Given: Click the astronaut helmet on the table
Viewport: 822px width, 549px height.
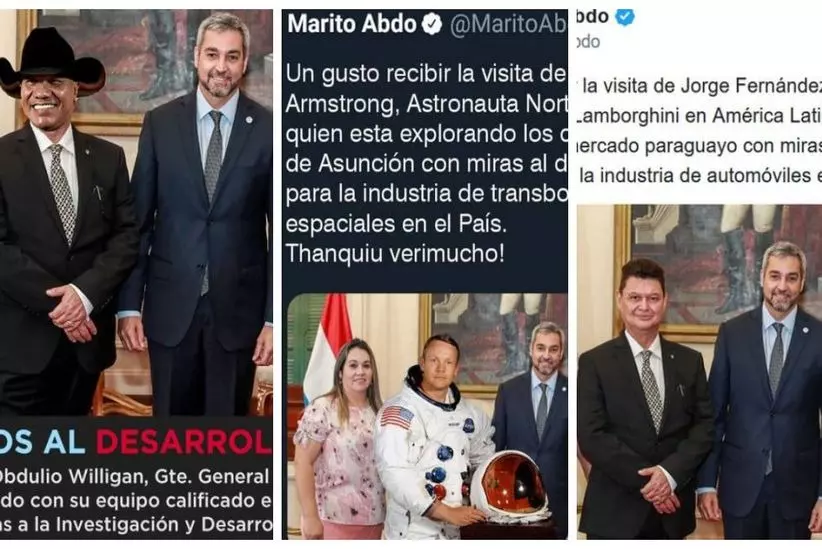Looking at the screenshot, I should pyautogui.click(x=509, y=484).
